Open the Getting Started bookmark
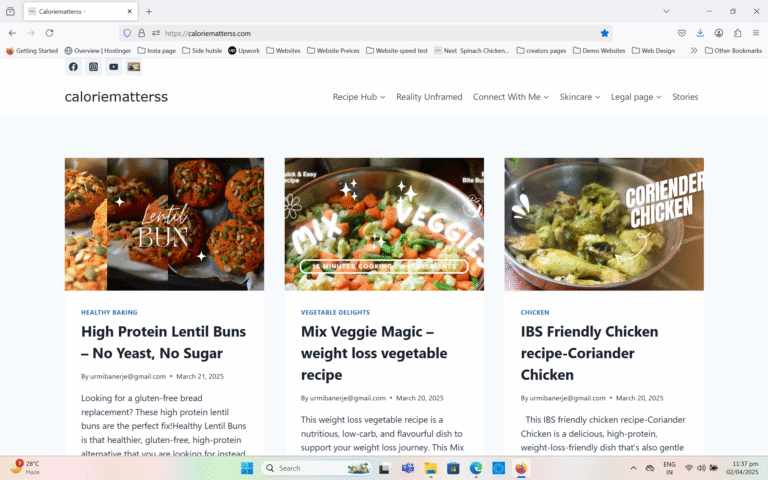 pos(32,50)
